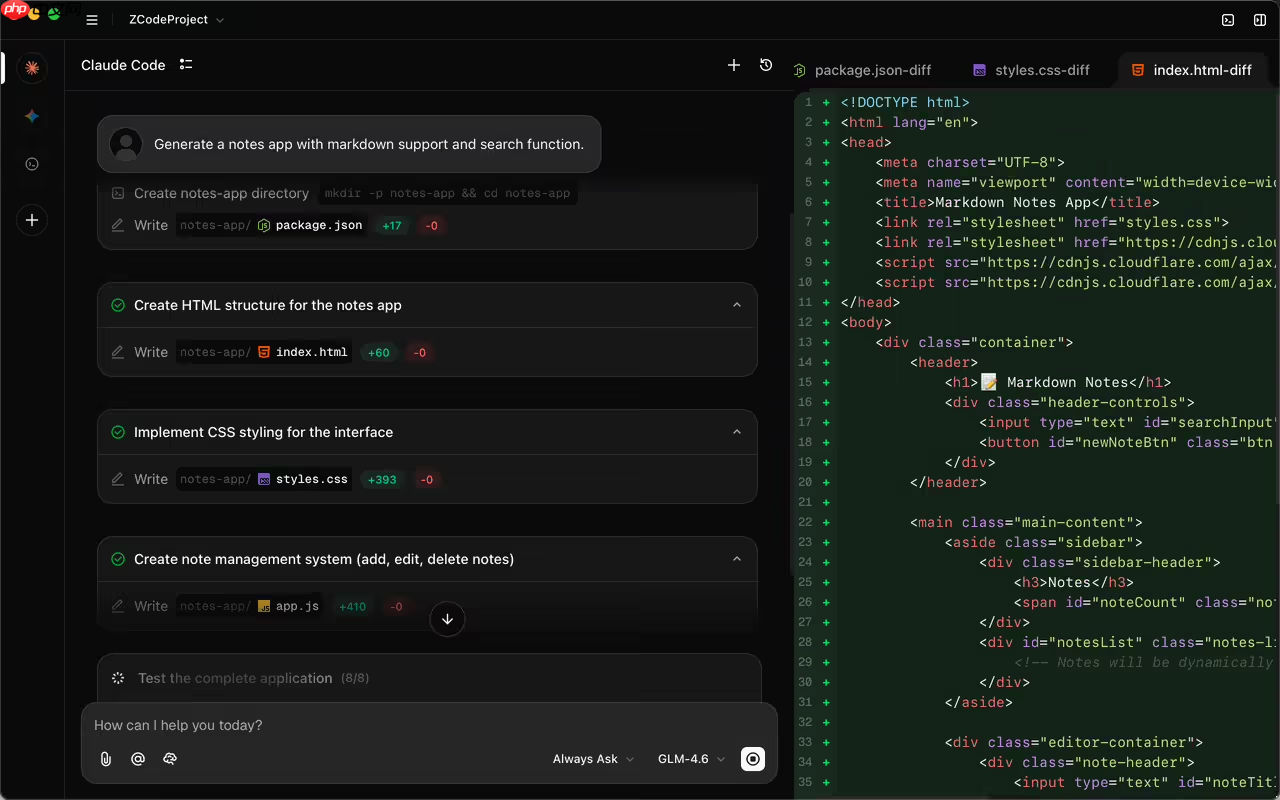
Task: Click the circular send button
Action: [x=752, y=758]
